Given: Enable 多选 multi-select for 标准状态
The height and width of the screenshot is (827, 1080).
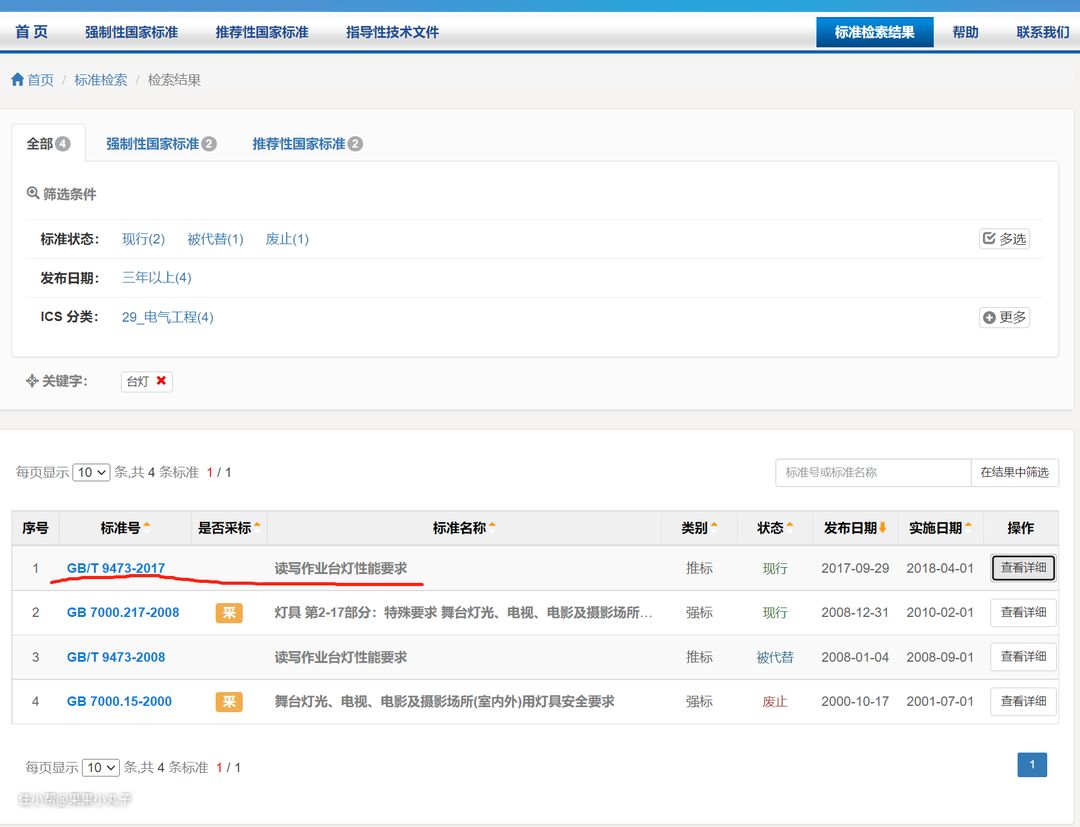Looking at the screenshot, I should (1004, 239).
